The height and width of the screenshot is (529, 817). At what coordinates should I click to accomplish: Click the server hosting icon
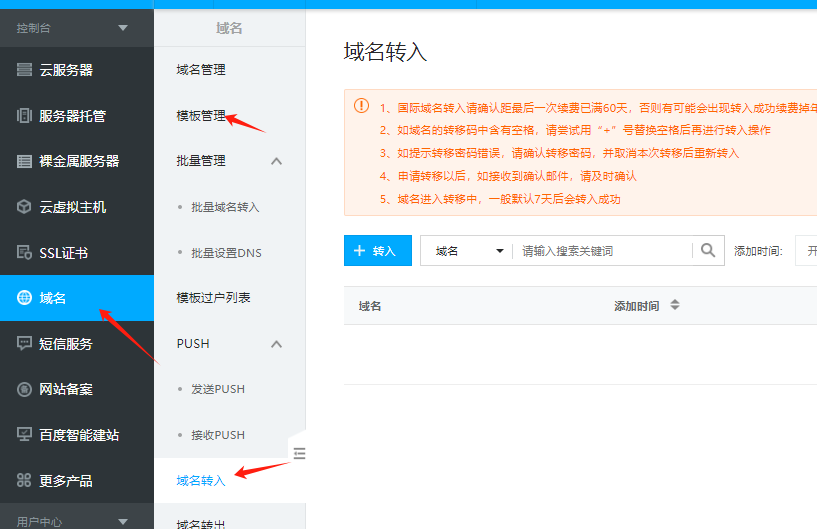point(24,115)
